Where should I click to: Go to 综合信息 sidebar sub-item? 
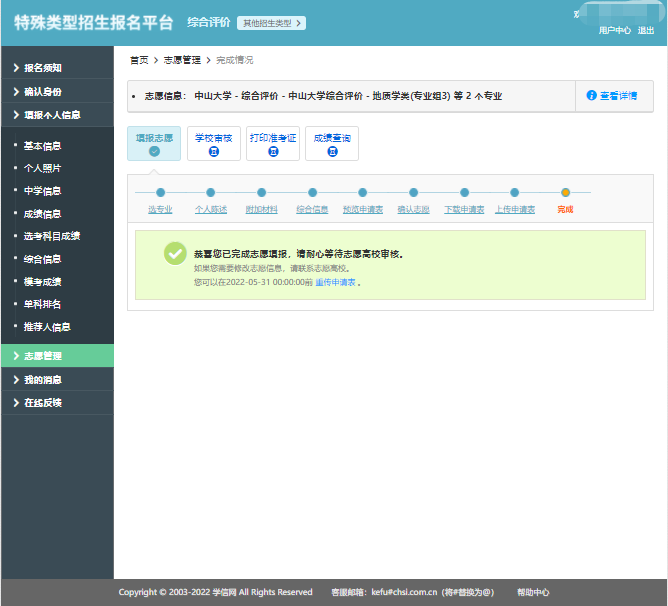pyautogui.click(x=43, y=259)
